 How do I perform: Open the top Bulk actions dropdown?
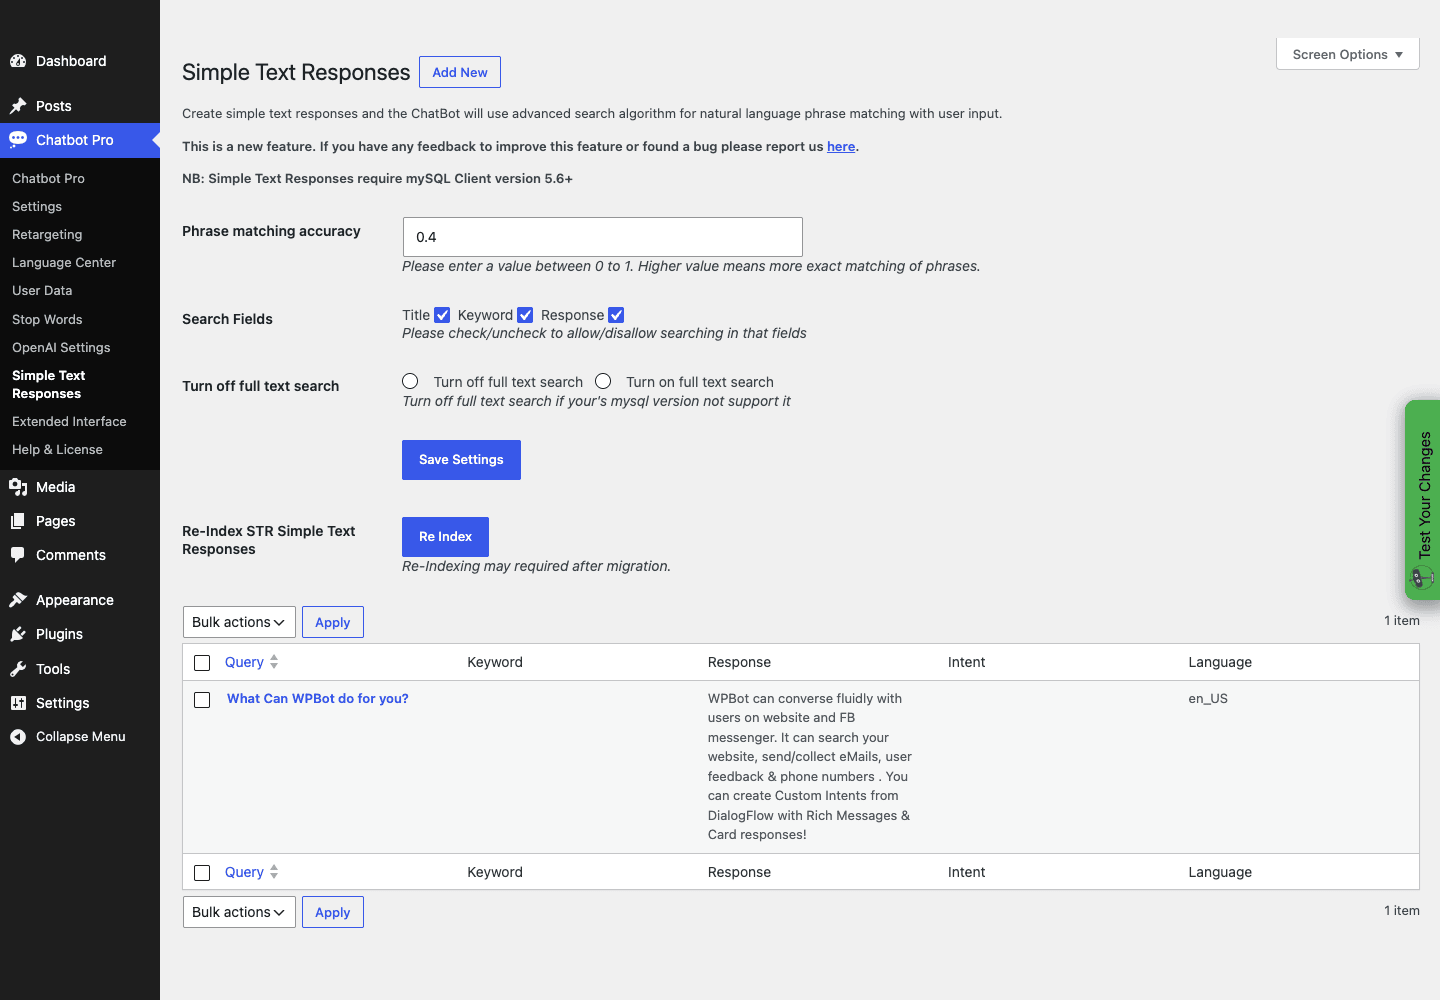coord(239,622)
